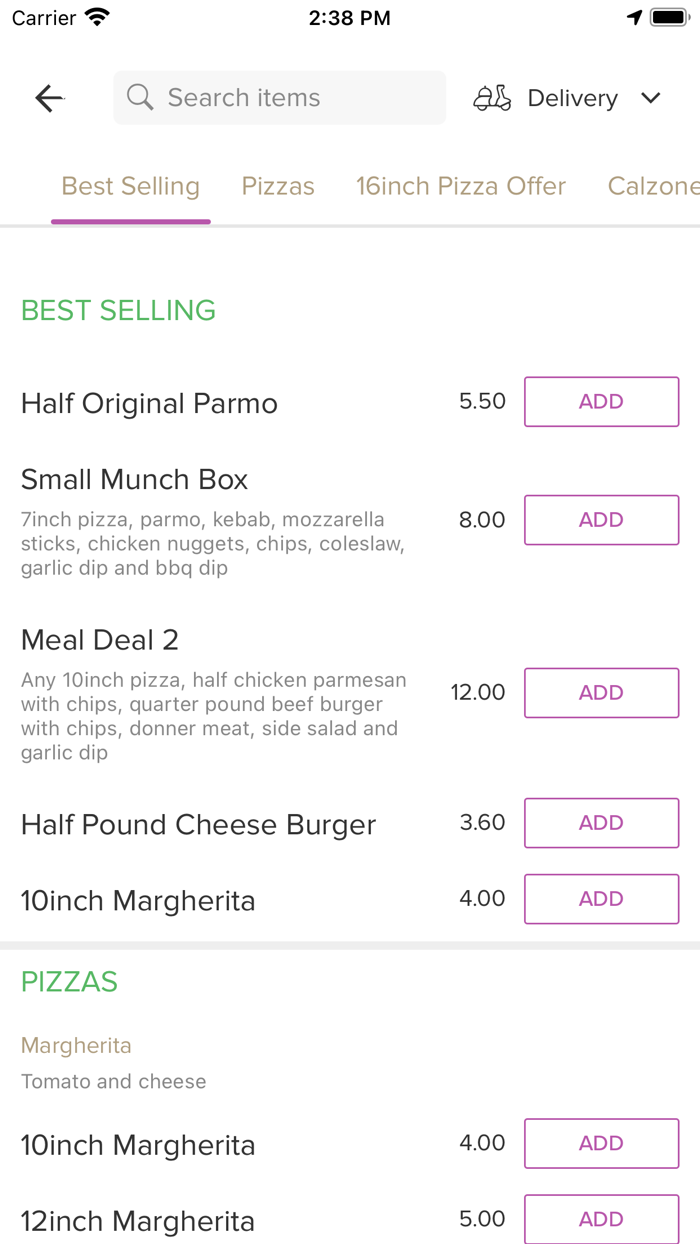The height and width of the screenshot is (1244, 700).
Task: Select the Best Selling tab
Action: click(131, 186)
